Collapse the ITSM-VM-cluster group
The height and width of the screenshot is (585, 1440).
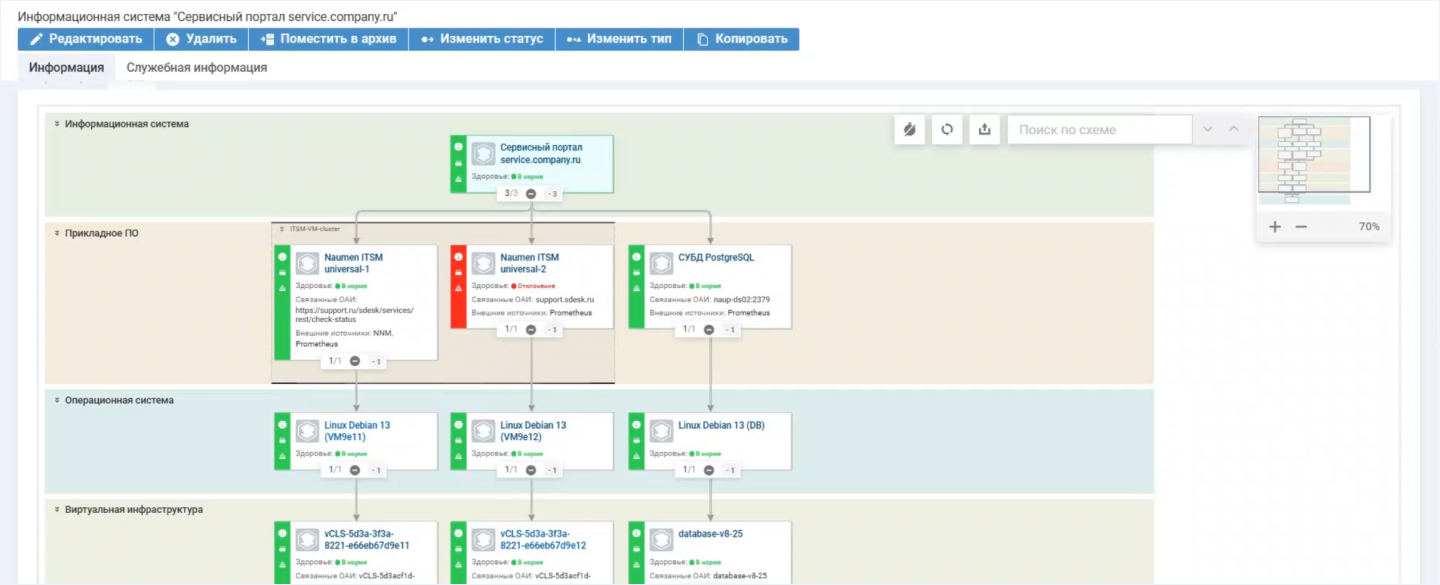click(x=282, y=229)
